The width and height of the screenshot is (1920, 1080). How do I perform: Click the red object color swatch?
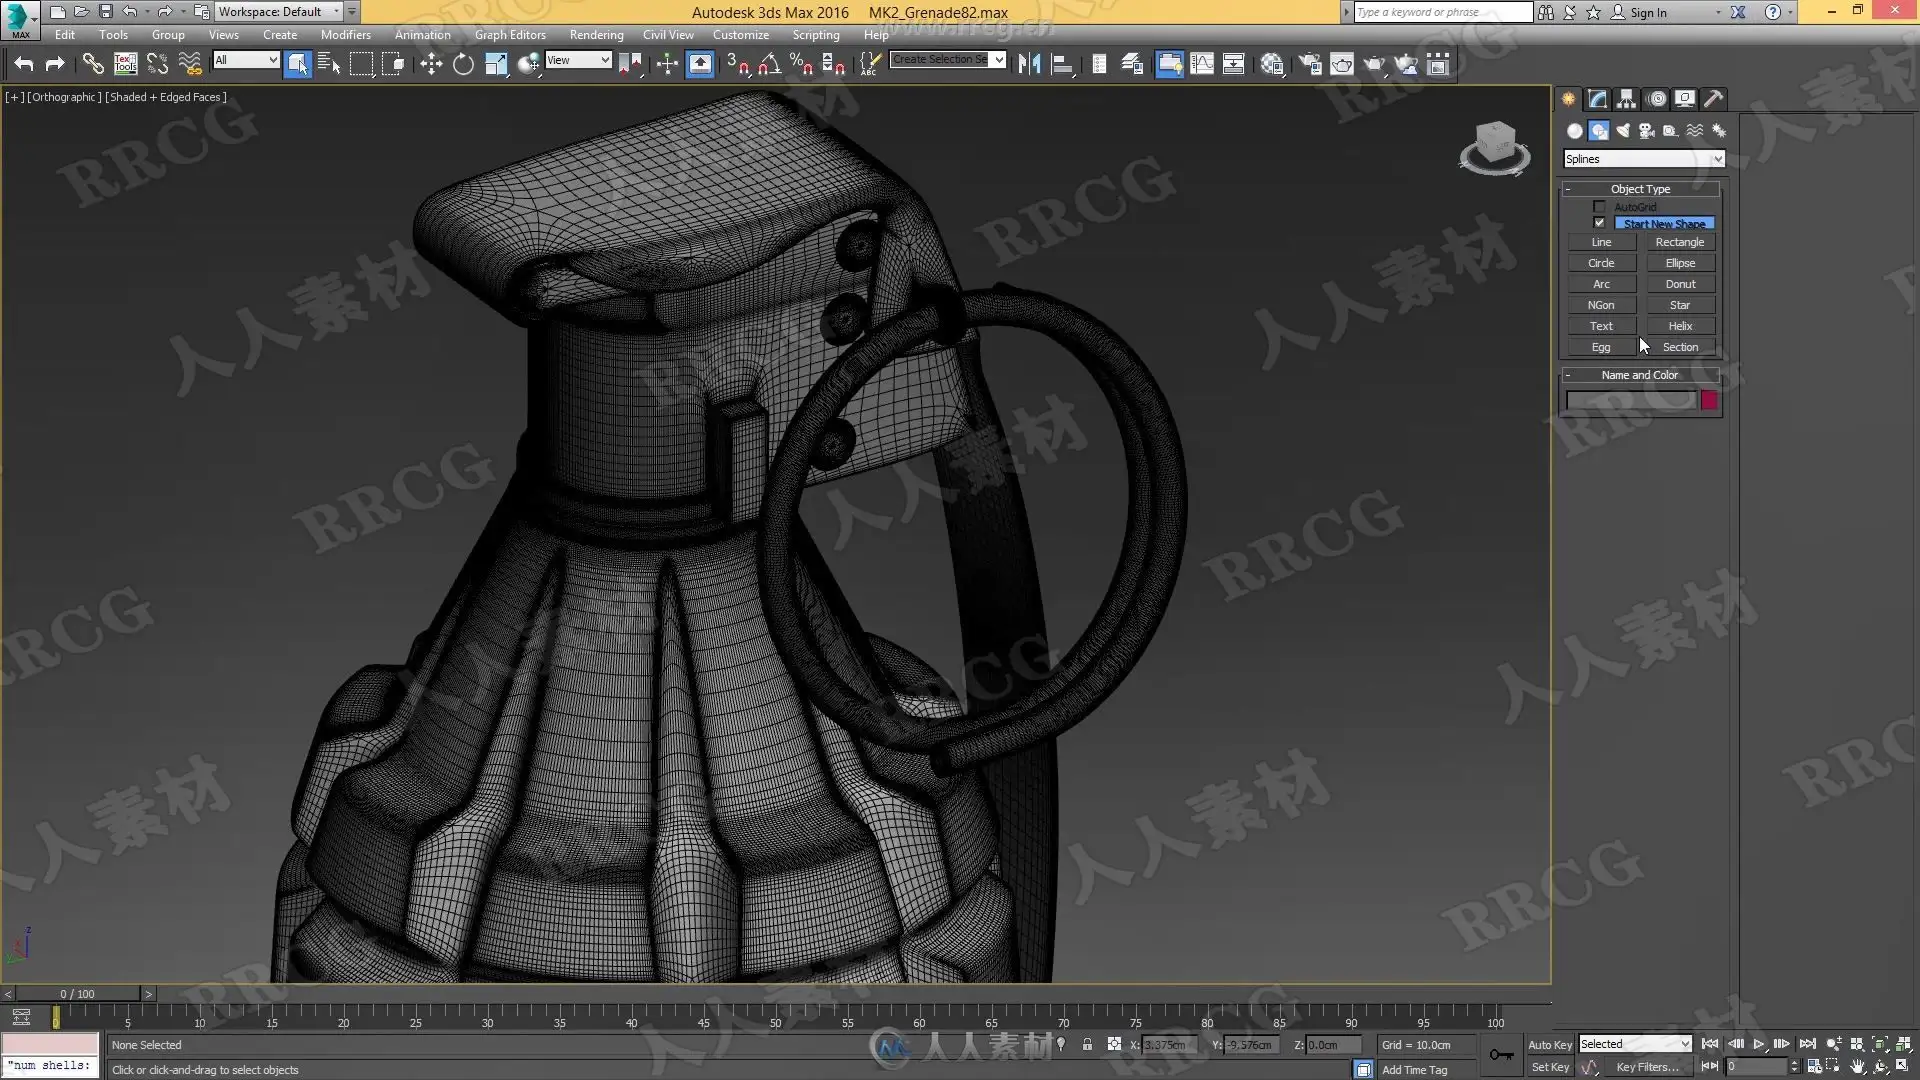tap(1709, 400)
